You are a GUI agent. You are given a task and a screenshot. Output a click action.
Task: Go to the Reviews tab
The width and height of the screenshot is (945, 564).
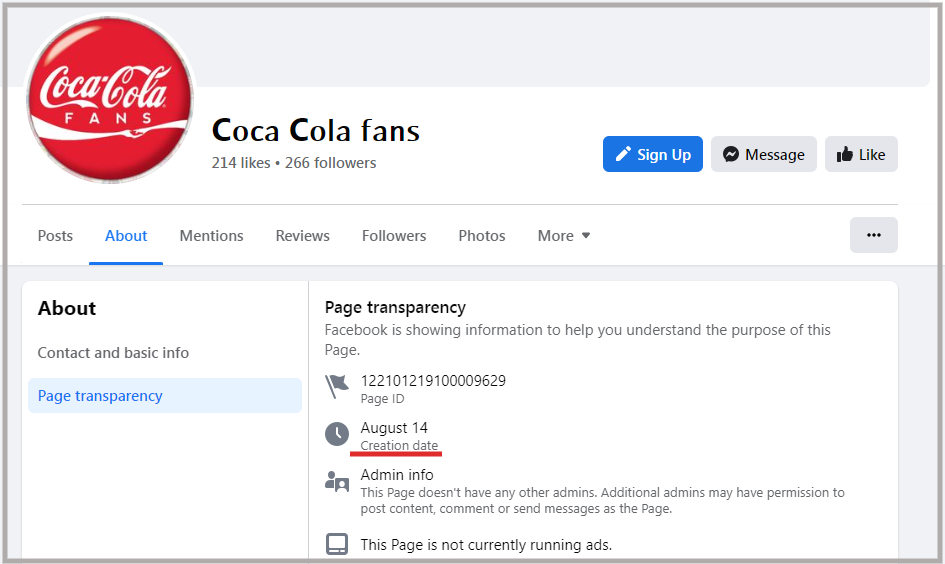pos(303,236)
